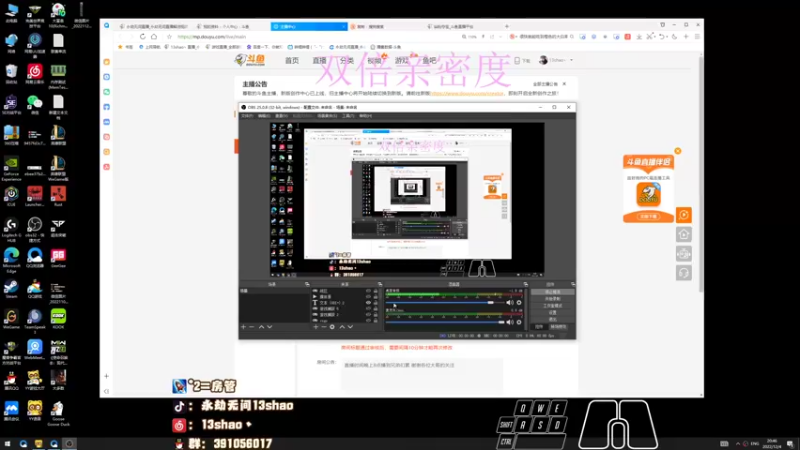Viewport: 800px width, 450px height.
Task: Open the 鱼吧 nav item on Douyu
Action: click(x=430, y=60)
